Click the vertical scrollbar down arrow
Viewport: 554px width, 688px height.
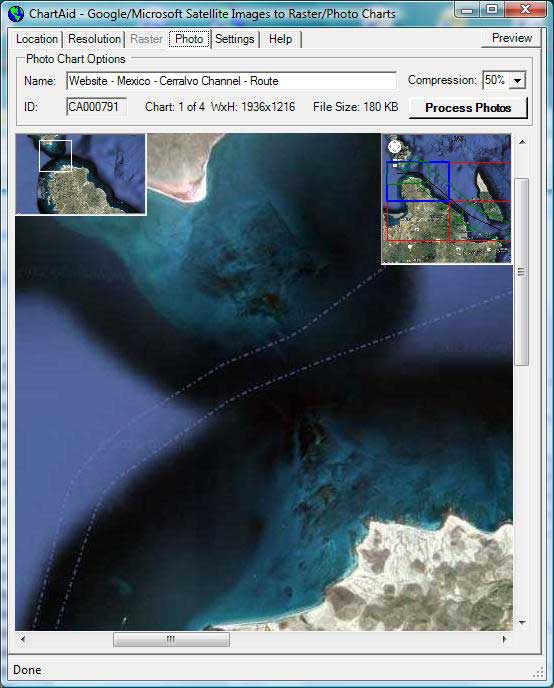(522, 622)
